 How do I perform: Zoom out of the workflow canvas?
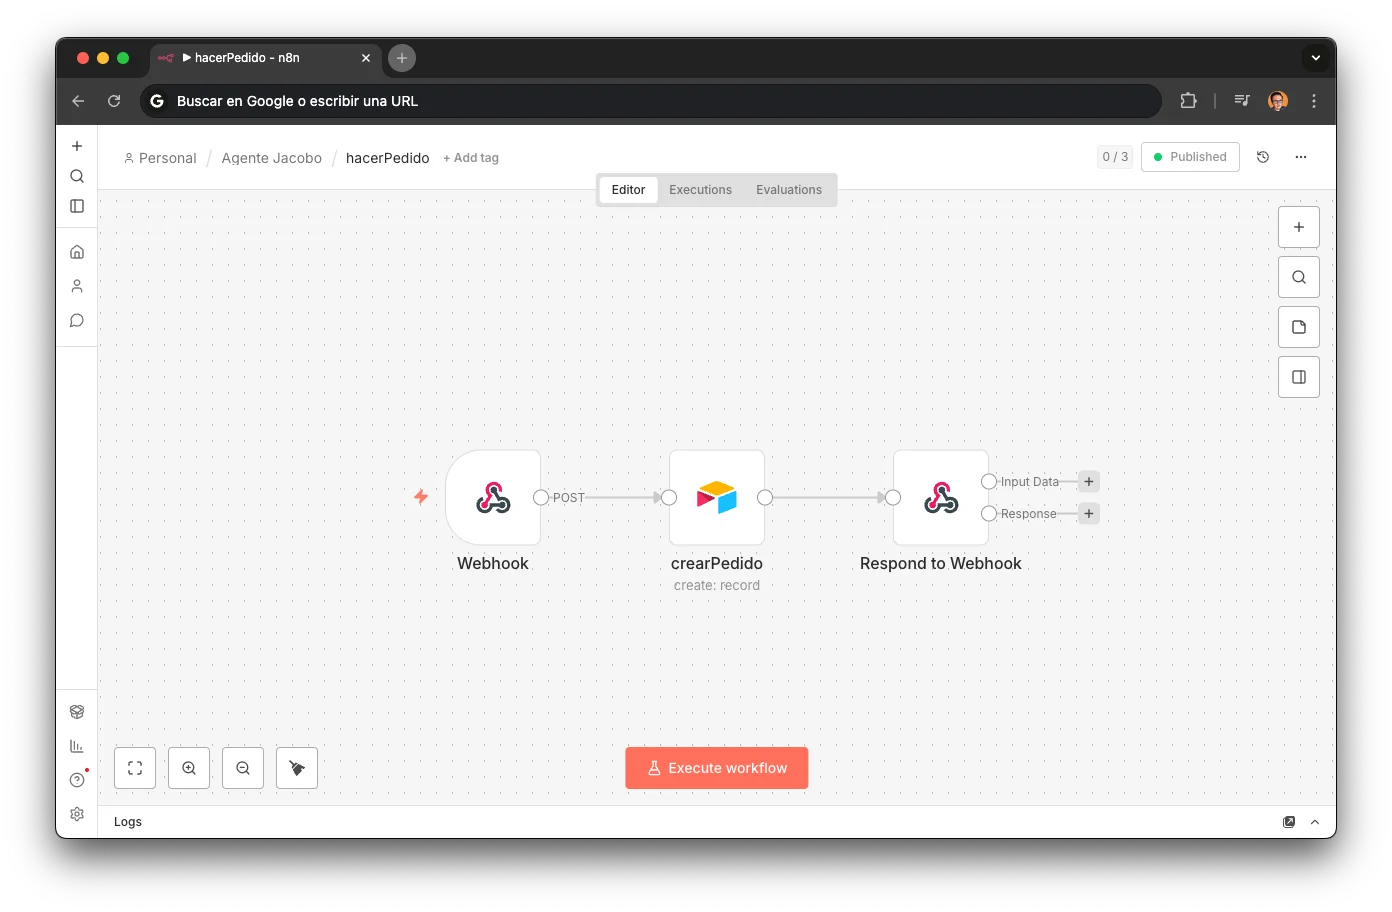243,767
